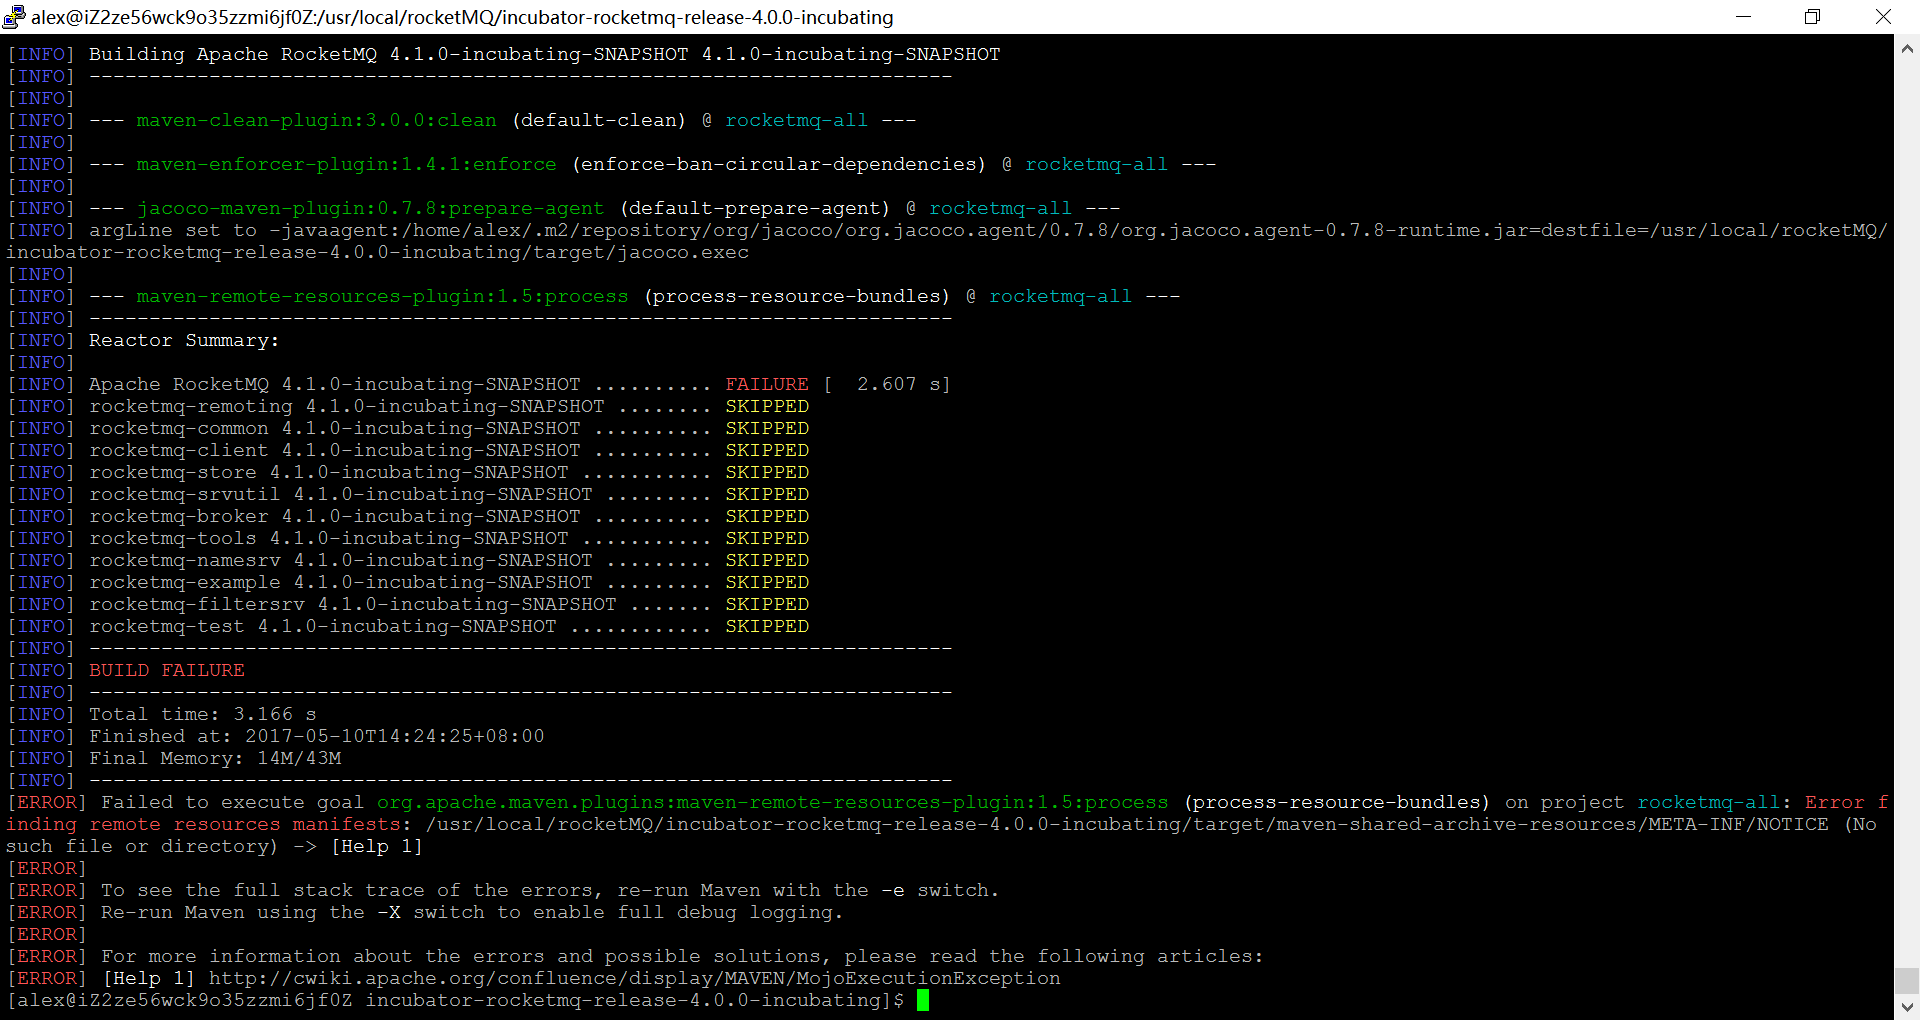Click the scrollbar up arrow
The height and width of the screenshot is (1020, 1920).
pos(1907,47)
